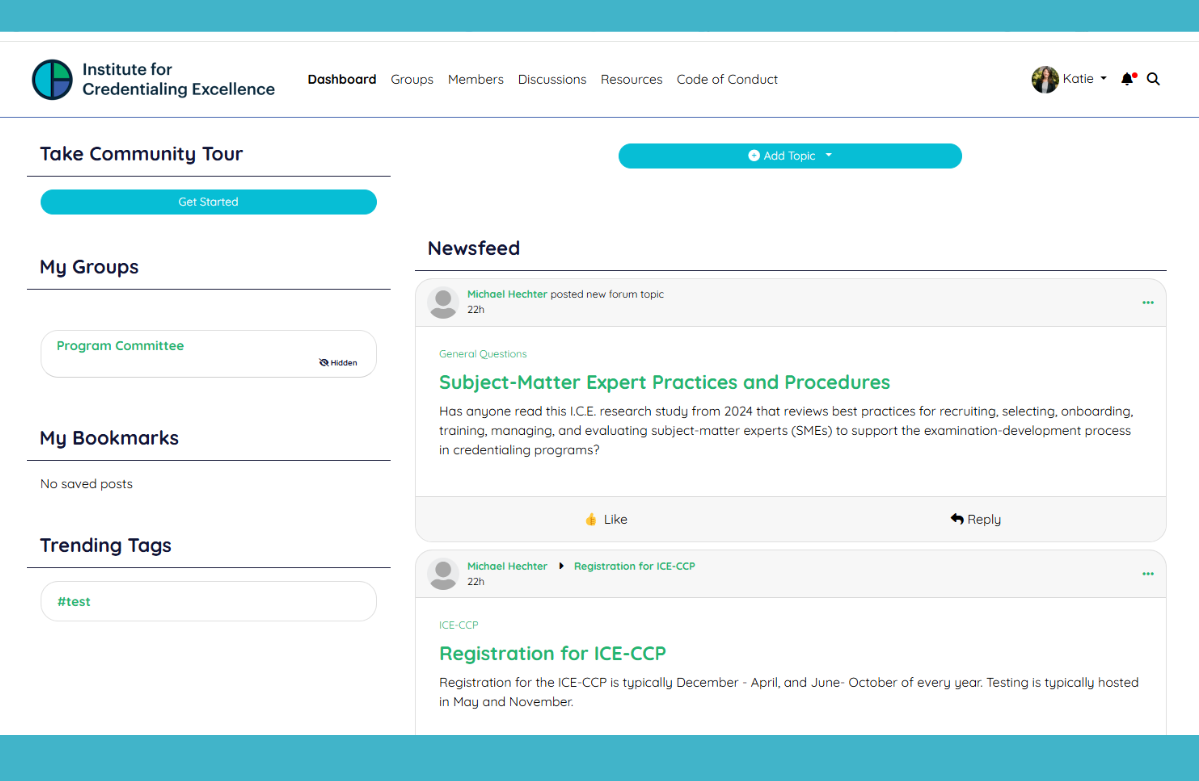Go to the Groups page
1199x781 pixels.
pos(411,80)
